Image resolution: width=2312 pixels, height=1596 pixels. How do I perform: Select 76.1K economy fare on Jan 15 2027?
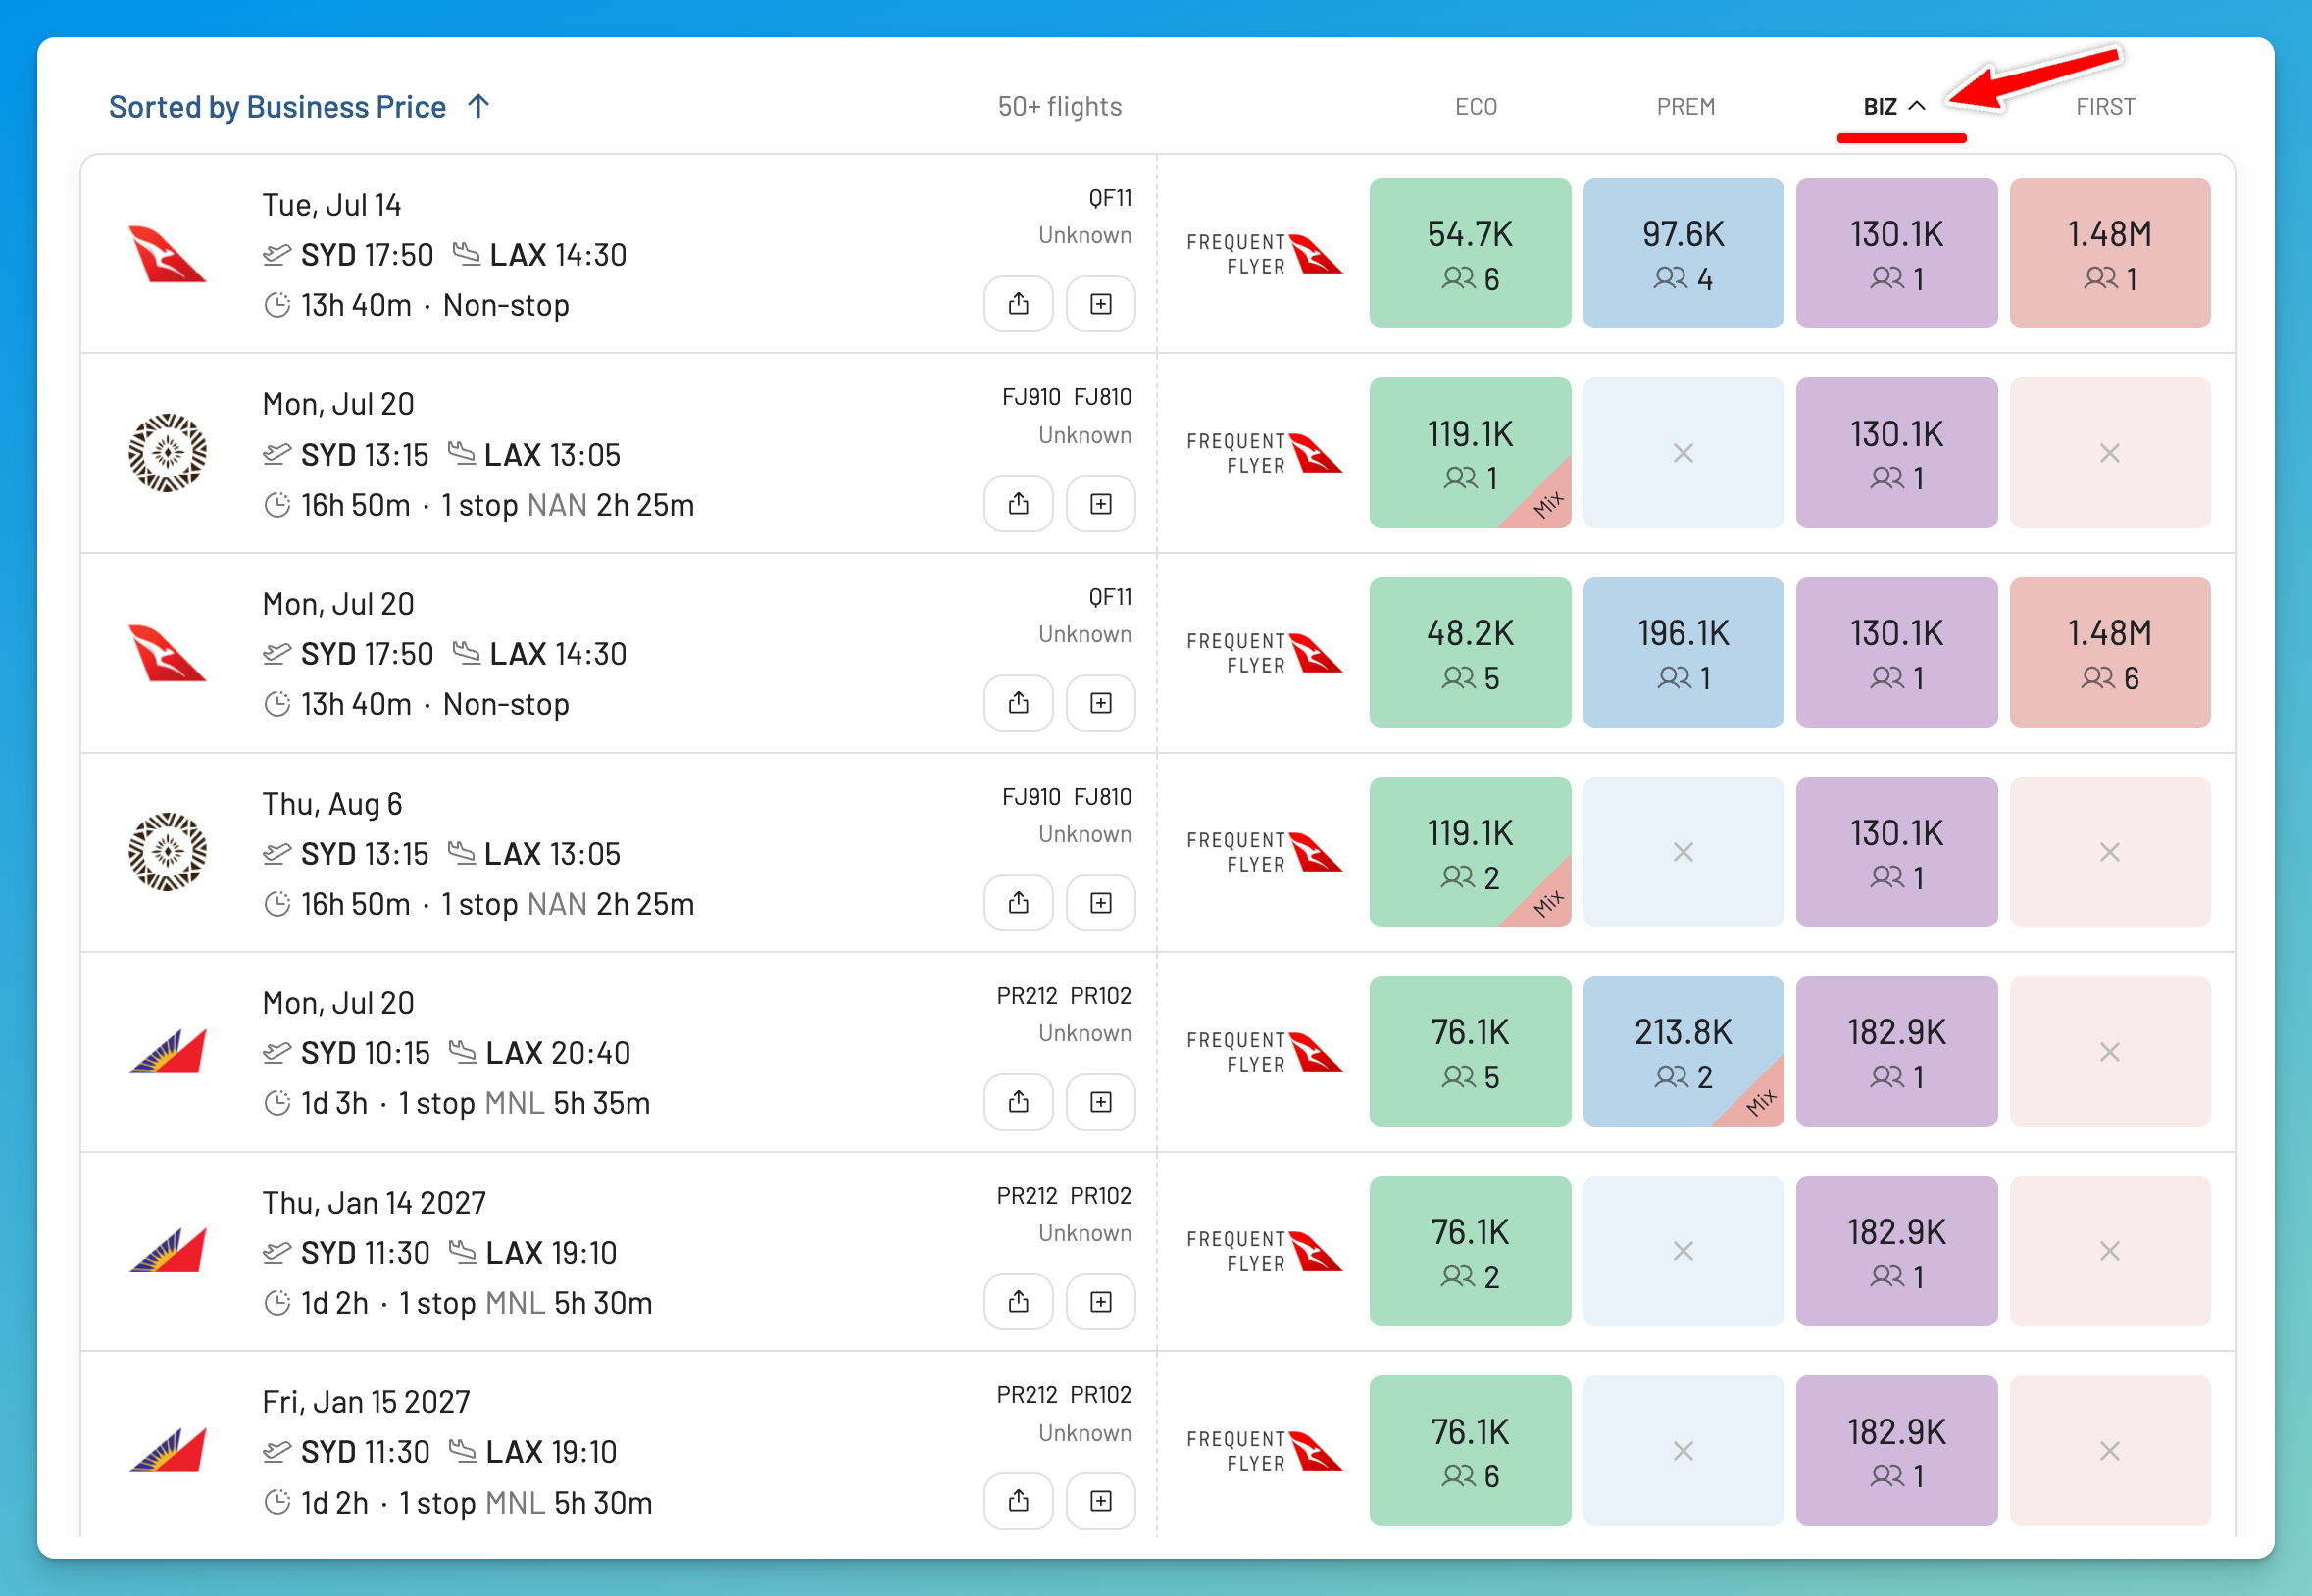coord(1470,1451)
